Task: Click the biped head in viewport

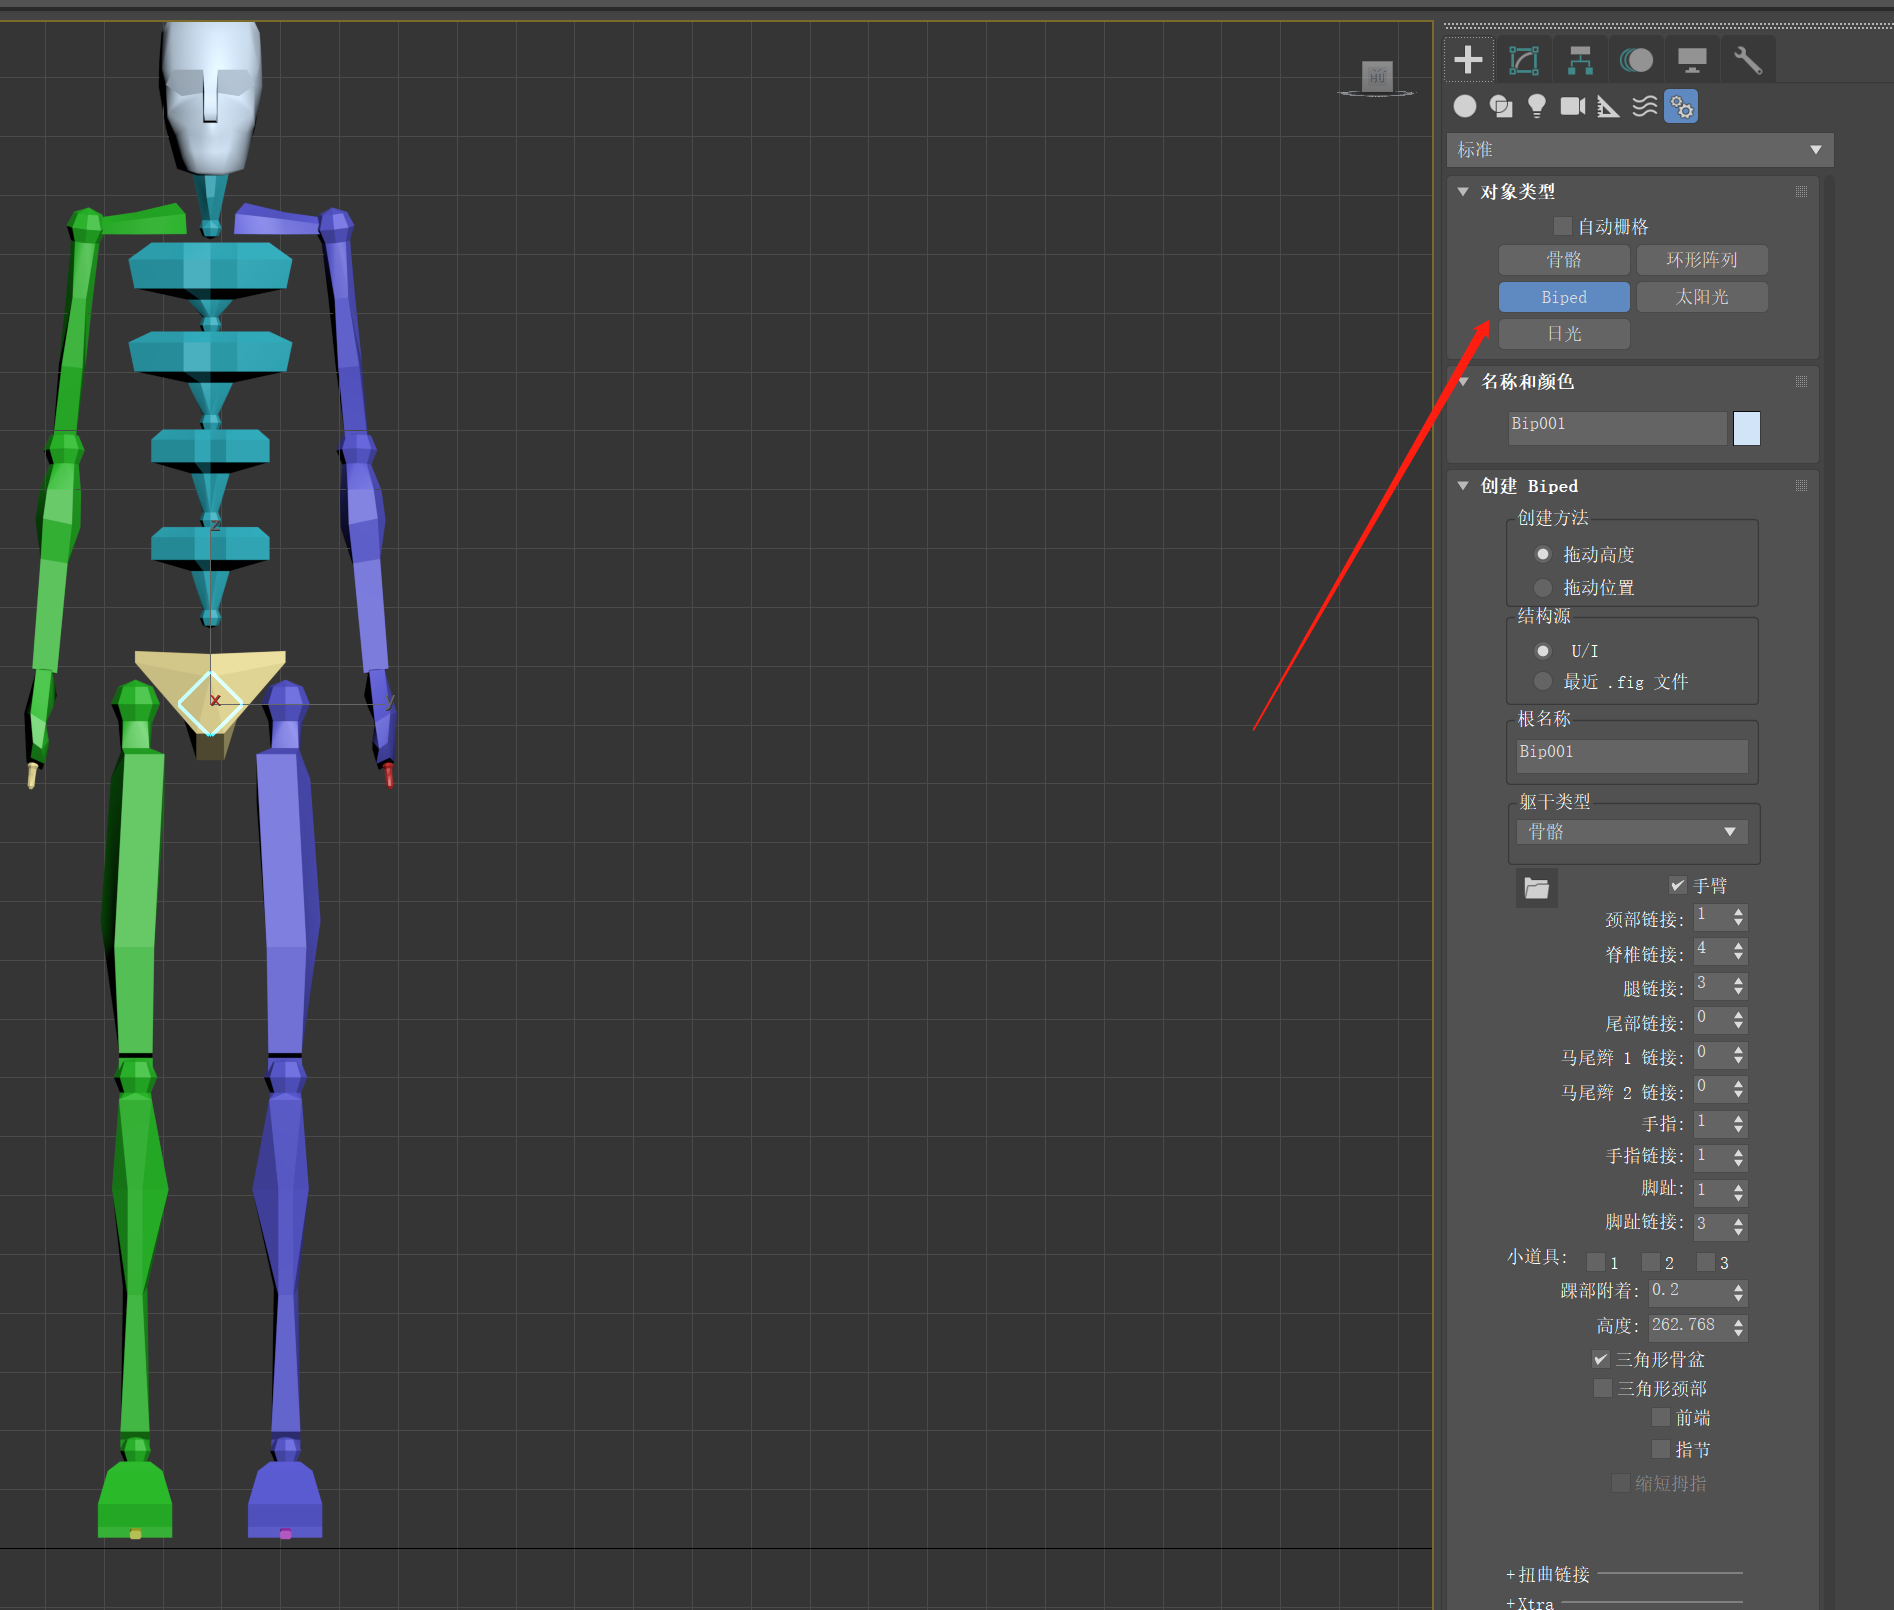Action: [x=211, y=97]
